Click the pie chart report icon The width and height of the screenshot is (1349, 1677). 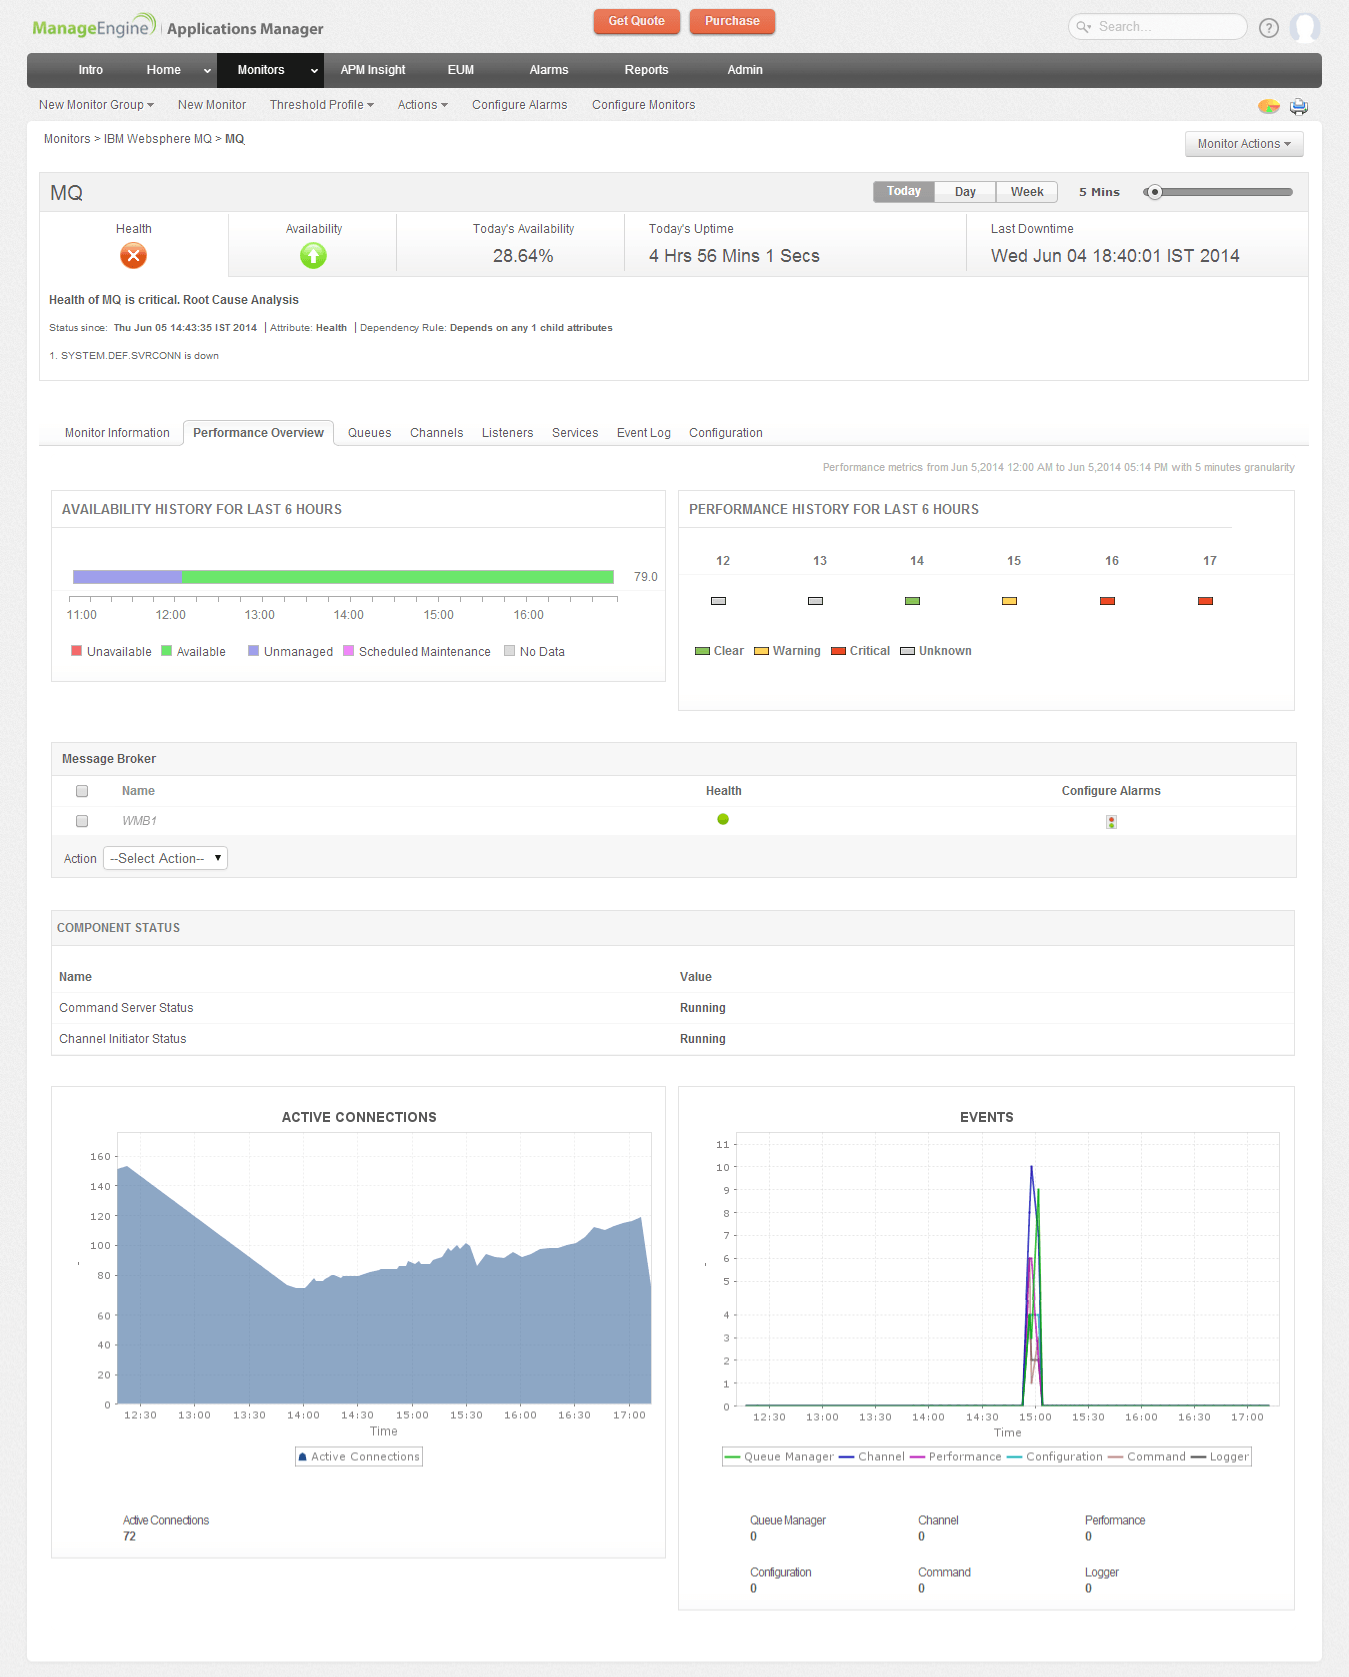tap(1268, 106)
